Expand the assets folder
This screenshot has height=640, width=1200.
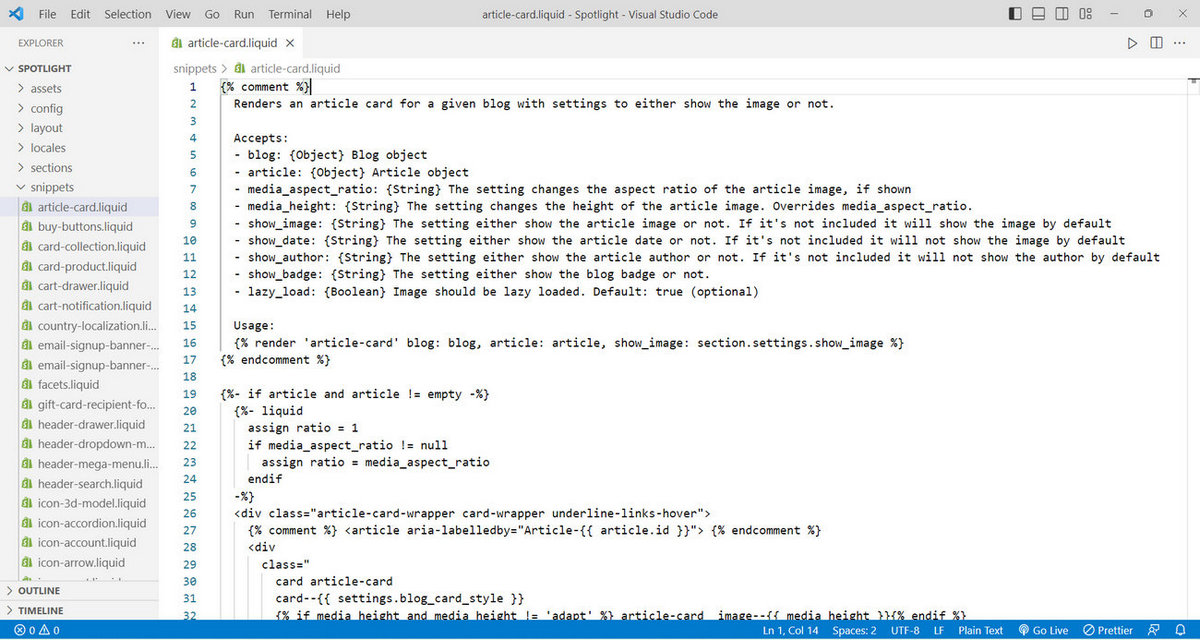pyautogui.click(x=45, y=88)
